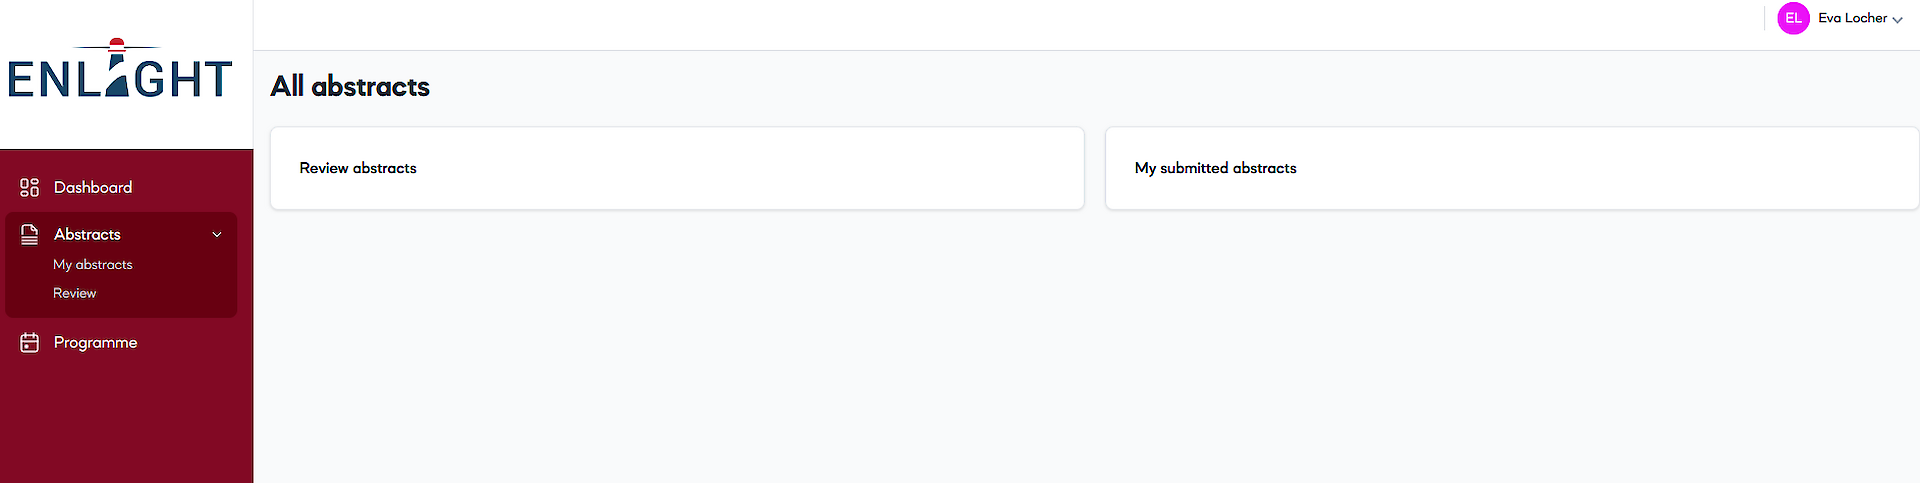The height and width of the screenshot is (483, 1920).
Task: Select Review under Abstracts in sidebar
Action: click(x=75, y=293)
